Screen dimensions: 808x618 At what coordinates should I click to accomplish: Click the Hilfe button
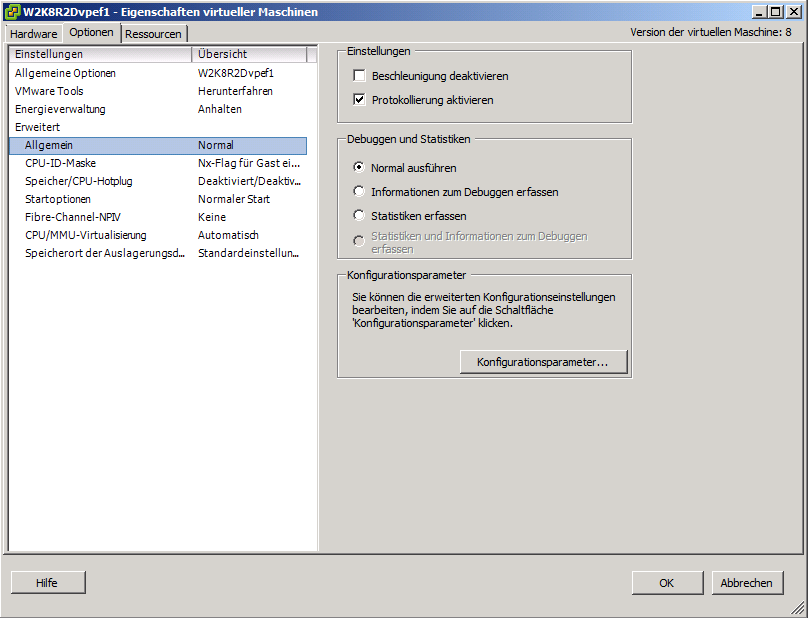48,582
